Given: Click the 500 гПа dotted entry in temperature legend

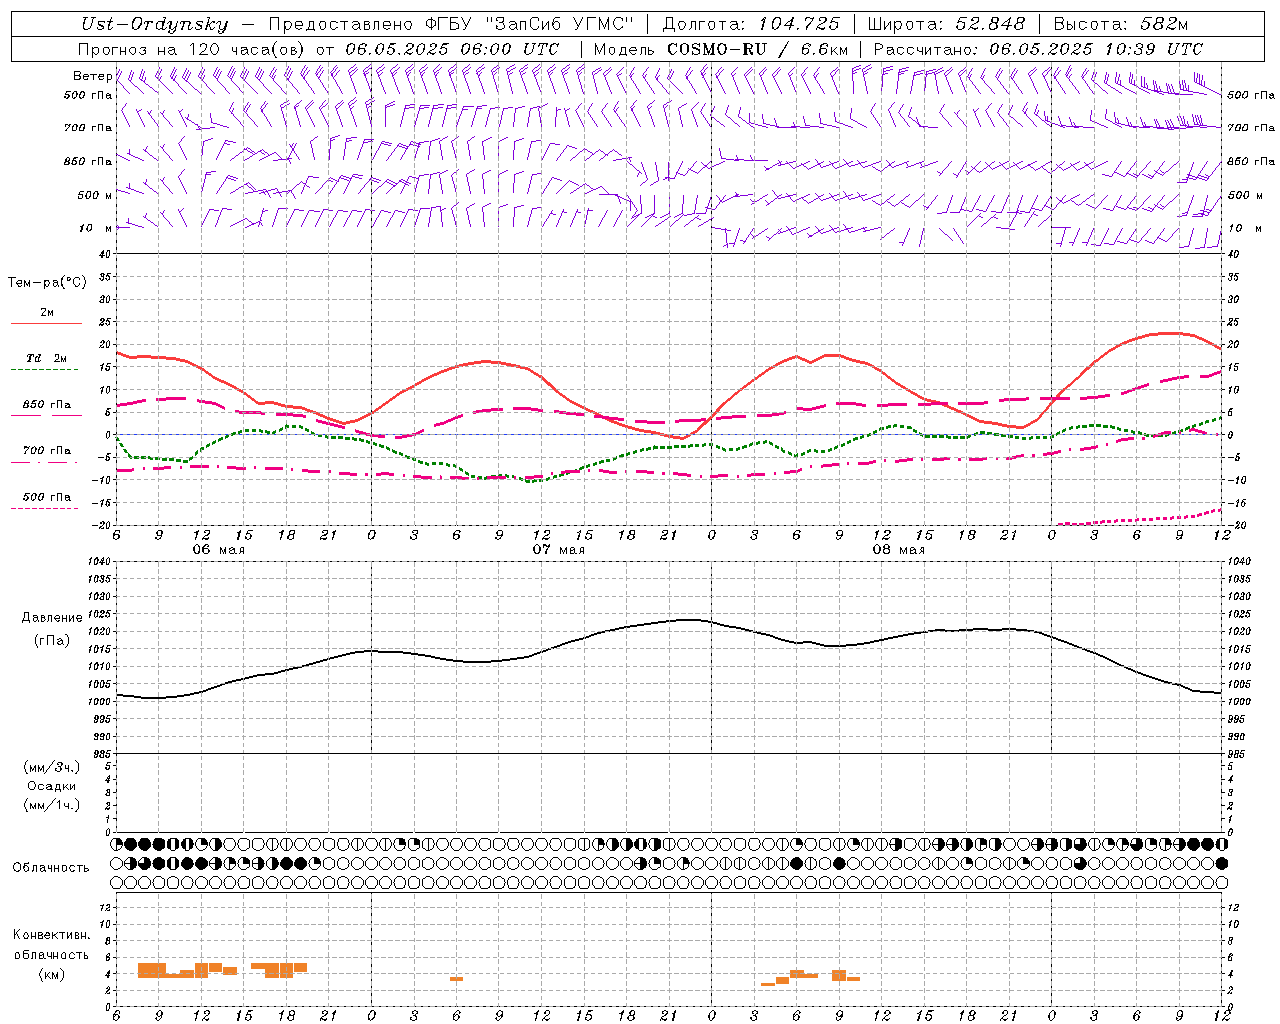Looking at the screenshot, I should [x=46, y=497].
